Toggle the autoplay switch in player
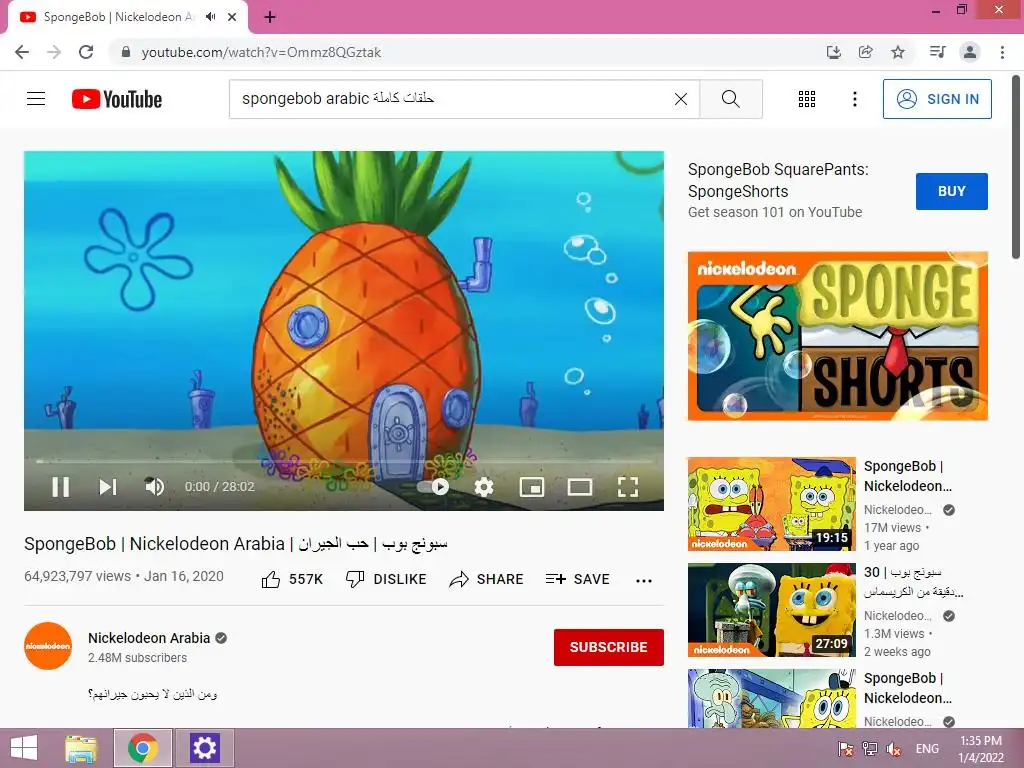The height and width of the screenshot is (768, 1024). (x=434, y=487)
